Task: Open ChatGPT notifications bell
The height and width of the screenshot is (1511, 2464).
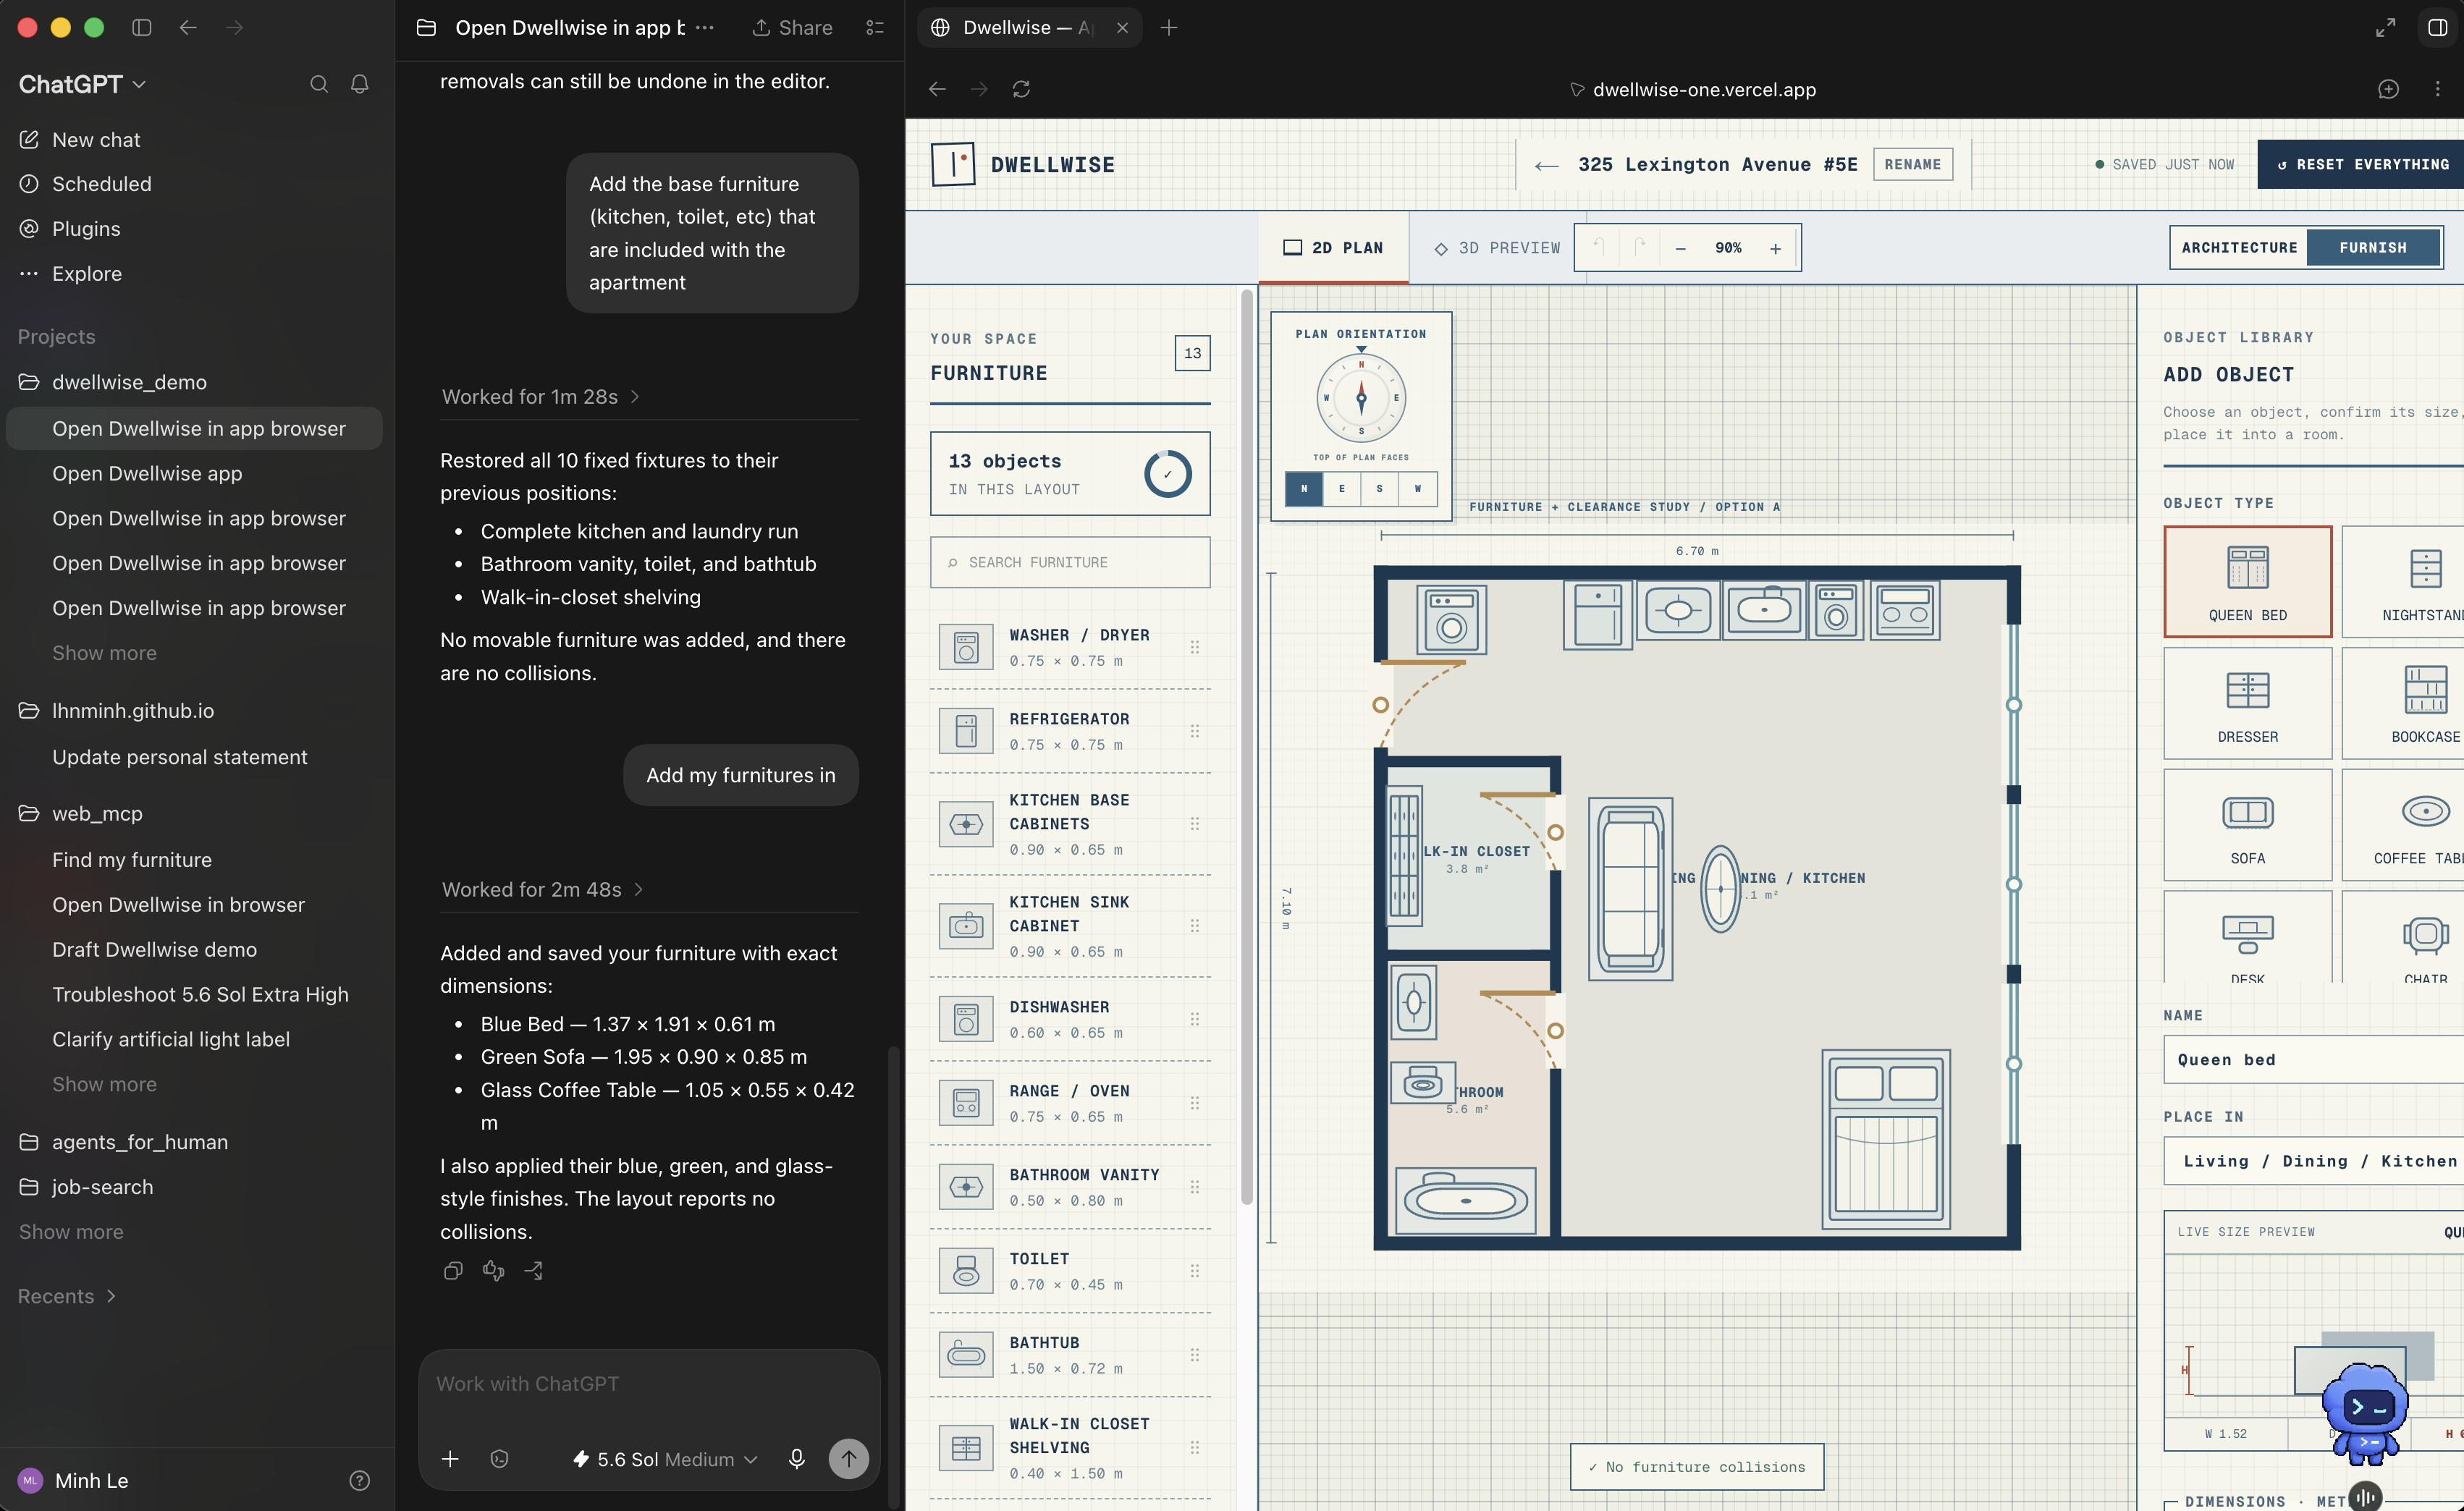Action: pyautogui.click(x=360, y=84)
